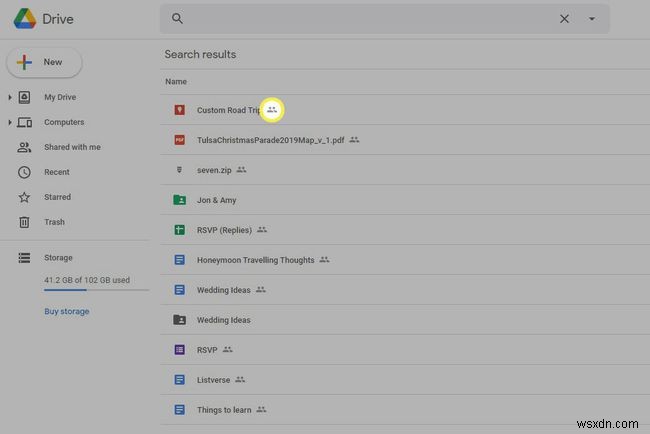Click shared icon beside Custom Road Trip
Viewport: 650px width, 434px height.
coord(272,110)
